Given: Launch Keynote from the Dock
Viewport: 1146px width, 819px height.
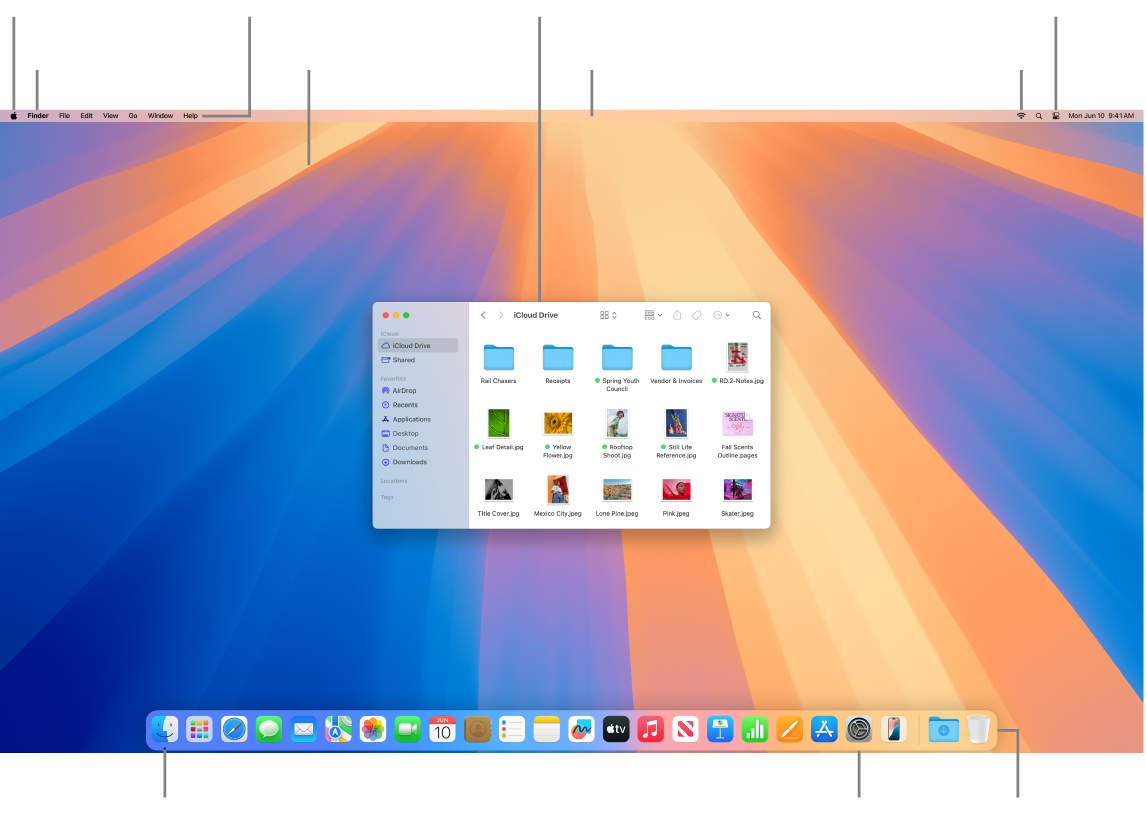Looking at the screenshot, I should pos(720,729).
